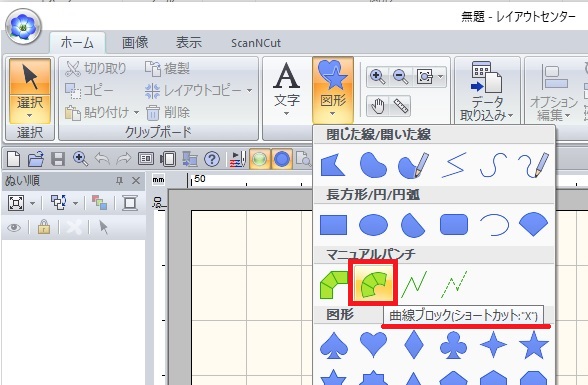Select the solid green running line tool
The image size is (588, 385).
(x=414, y=285)
